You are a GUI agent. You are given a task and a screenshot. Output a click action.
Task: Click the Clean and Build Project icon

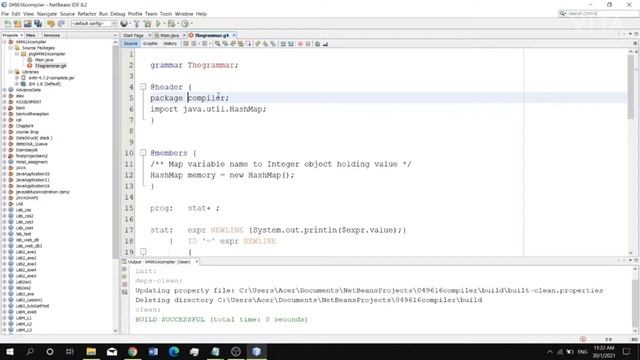click(x=147, y=24)
